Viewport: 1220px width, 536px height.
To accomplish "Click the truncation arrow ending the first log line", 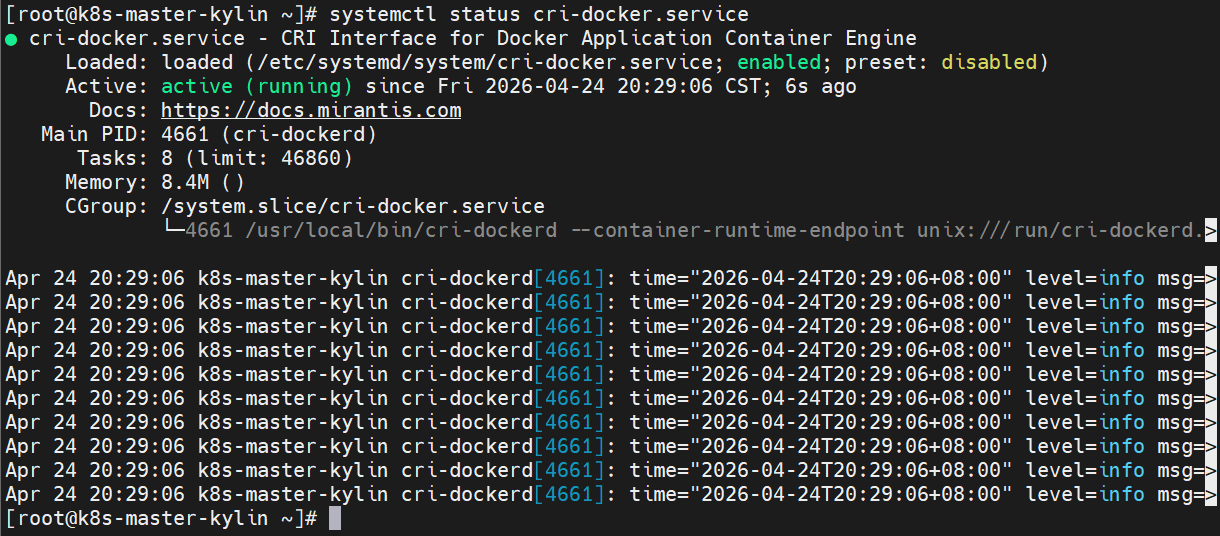I will click(1211, 278).
